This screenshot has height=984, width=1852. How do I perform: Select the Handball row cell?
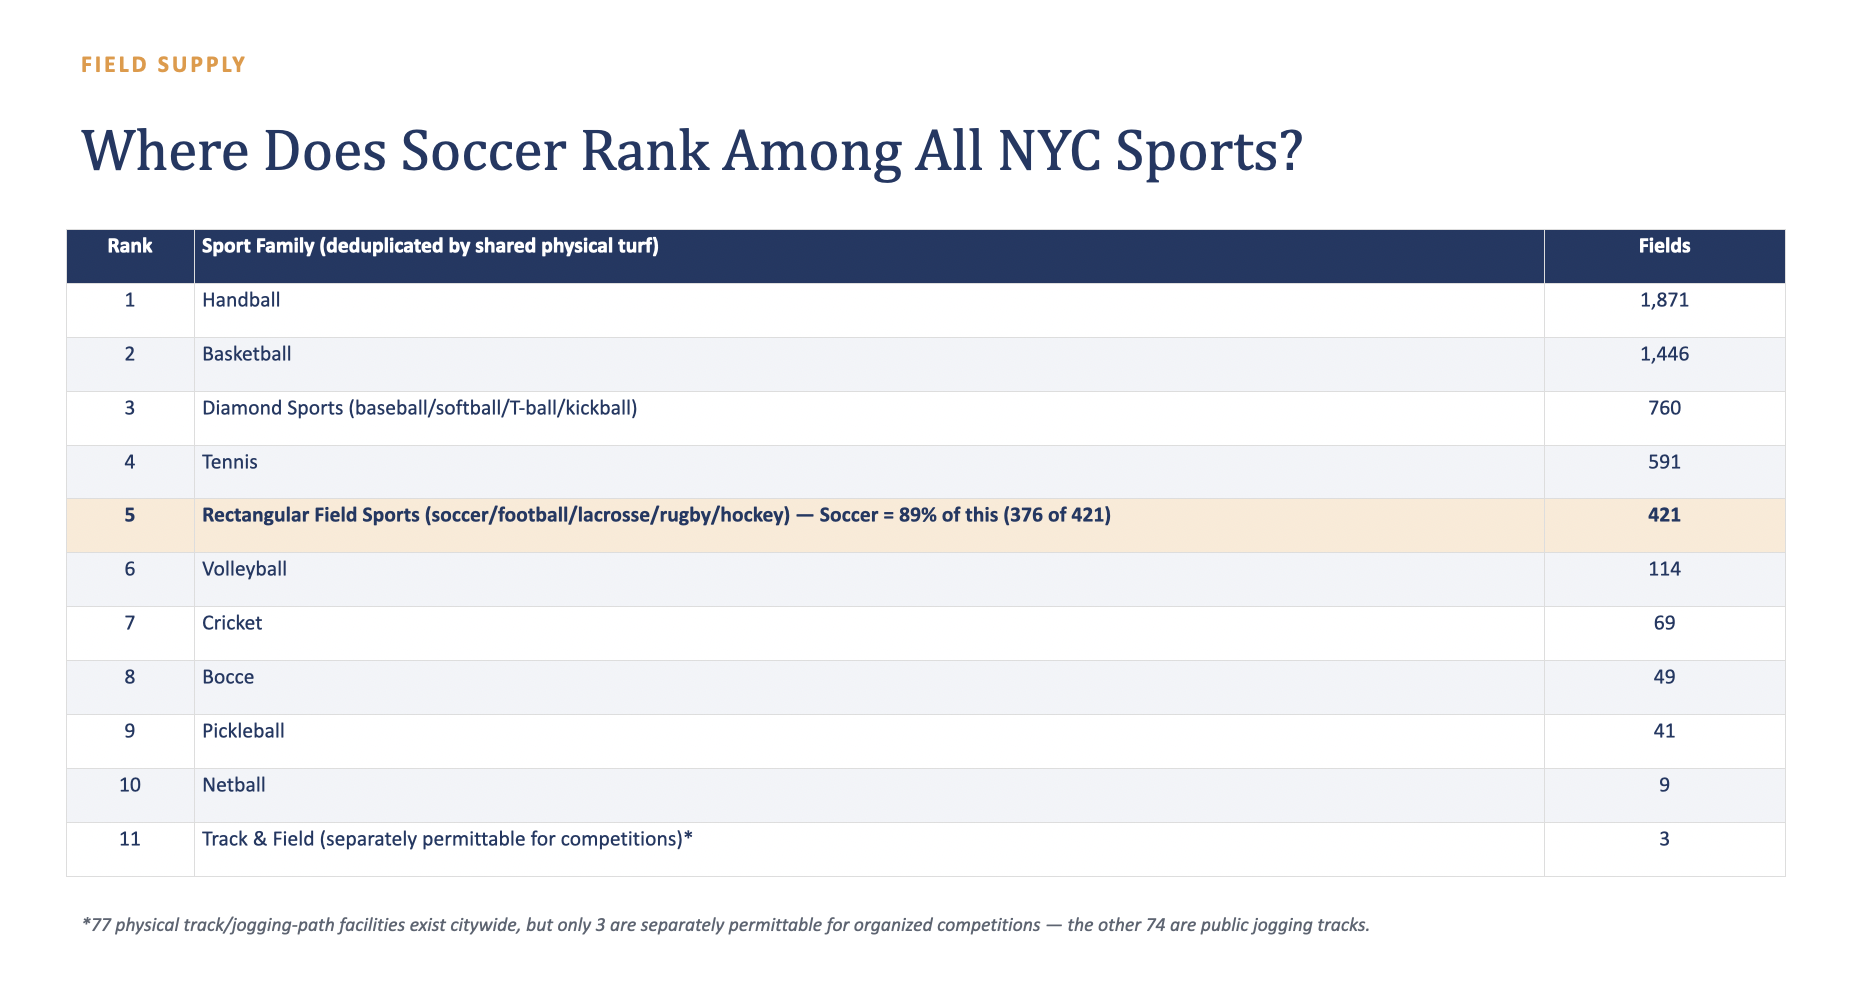(x=869, y=310)
